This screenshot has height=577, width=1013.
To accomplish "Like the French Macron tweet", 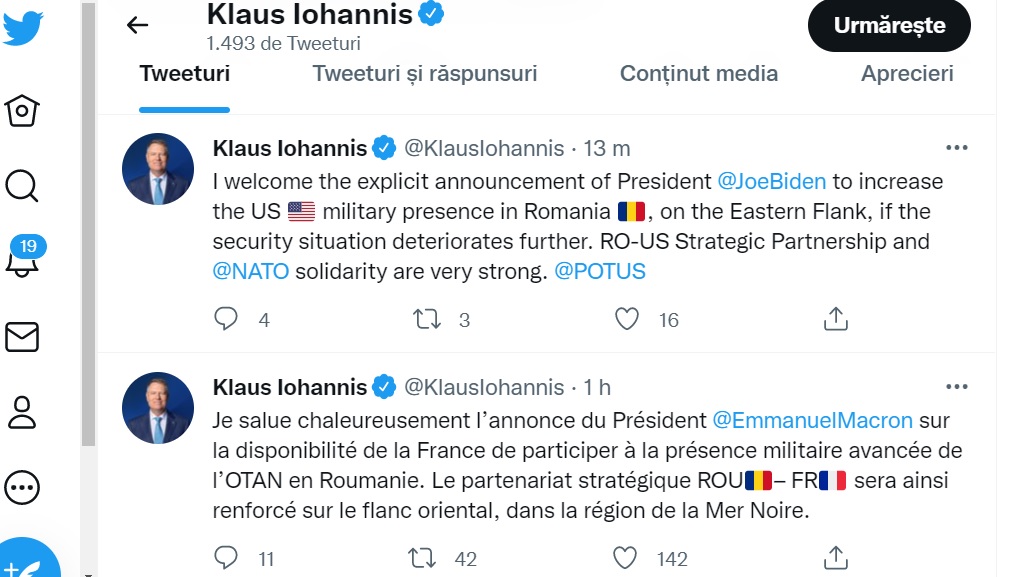I will pos(626,558).
